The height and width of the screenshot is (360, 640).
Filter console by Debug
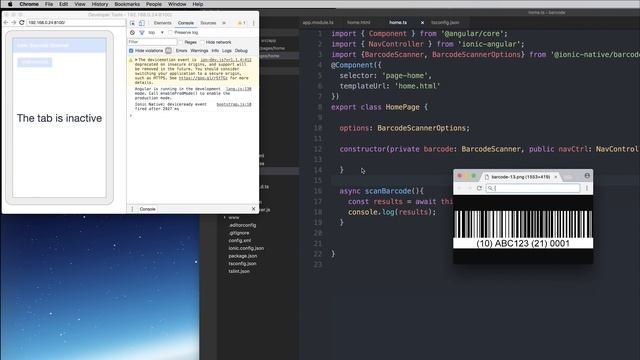pos(241,51)
